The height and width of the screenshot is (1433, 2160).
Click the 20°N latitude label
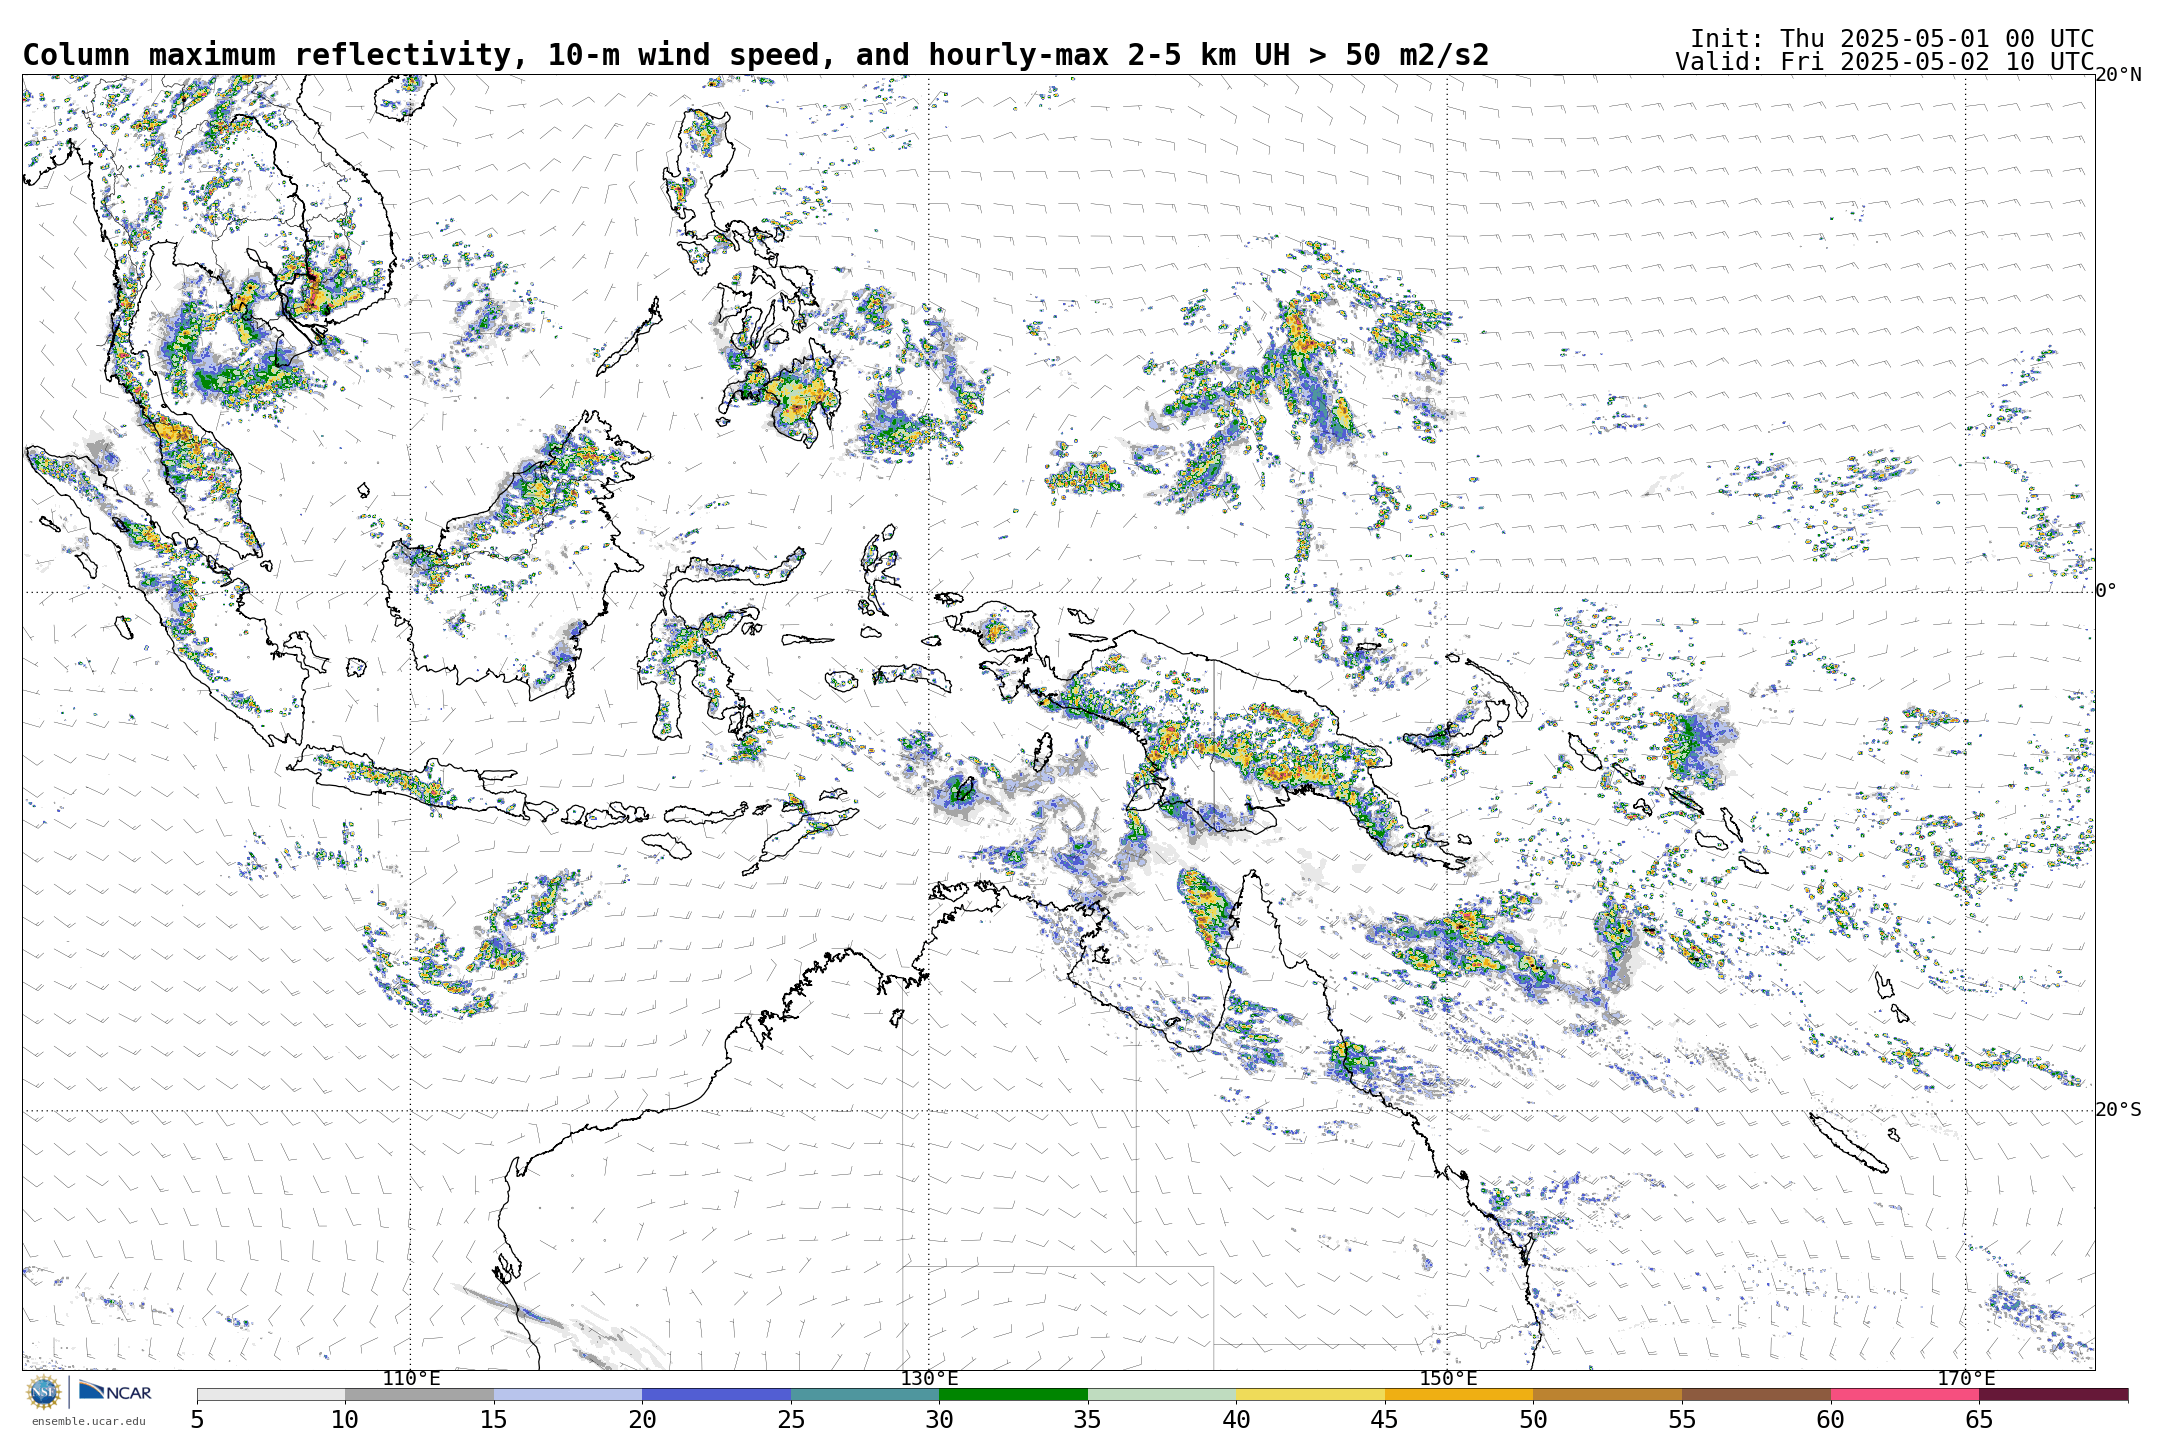tap(2118, 75)
